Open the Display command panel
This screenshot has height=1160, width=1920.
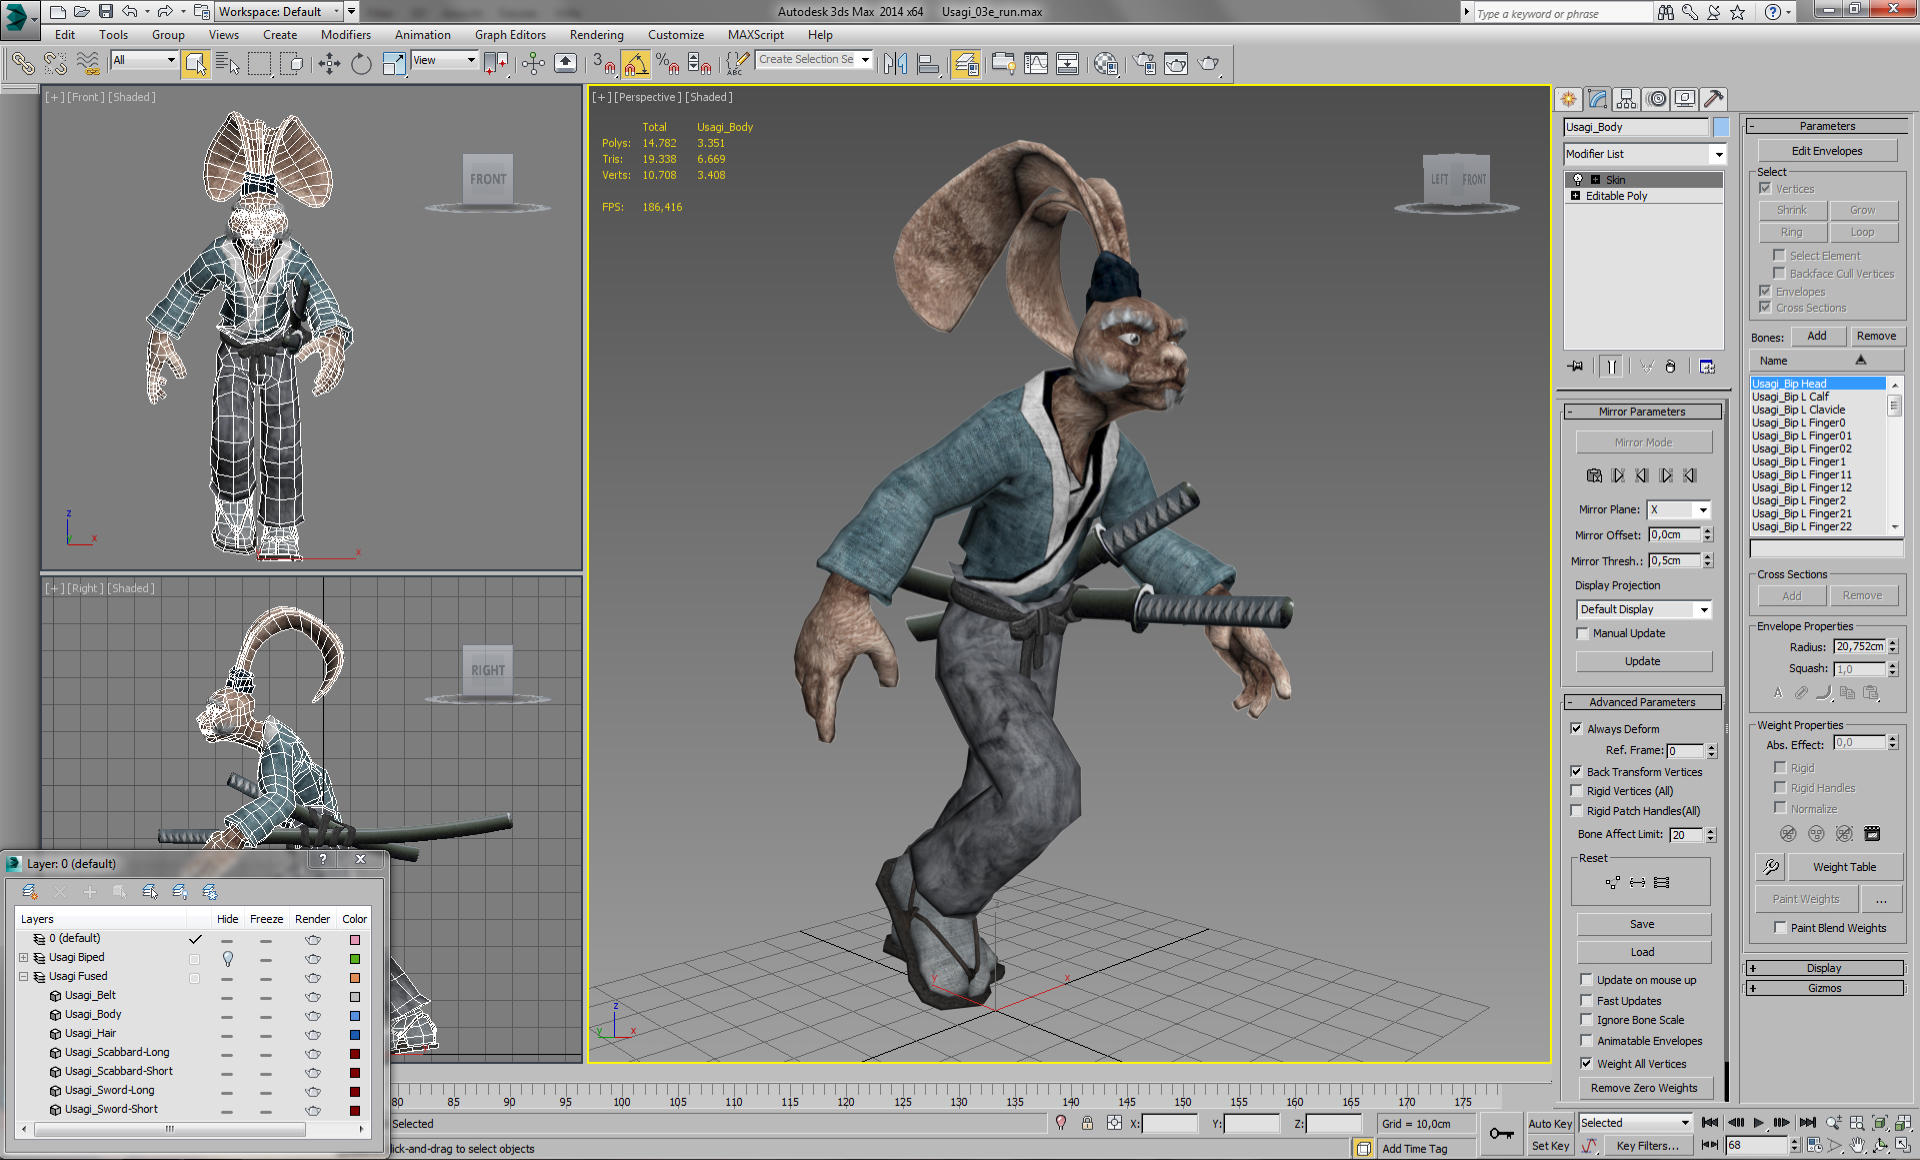click(x=1685, y=99)
